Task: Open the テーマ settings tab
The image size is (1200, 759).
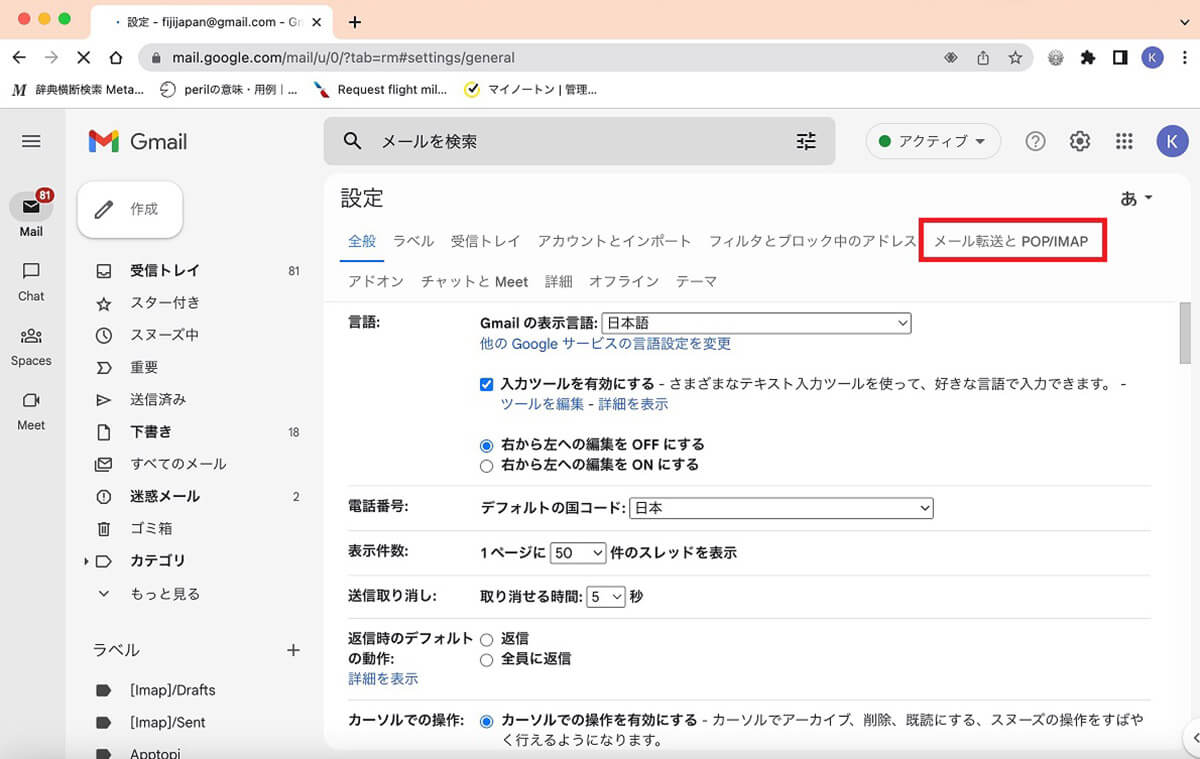Action: (696, 282)
